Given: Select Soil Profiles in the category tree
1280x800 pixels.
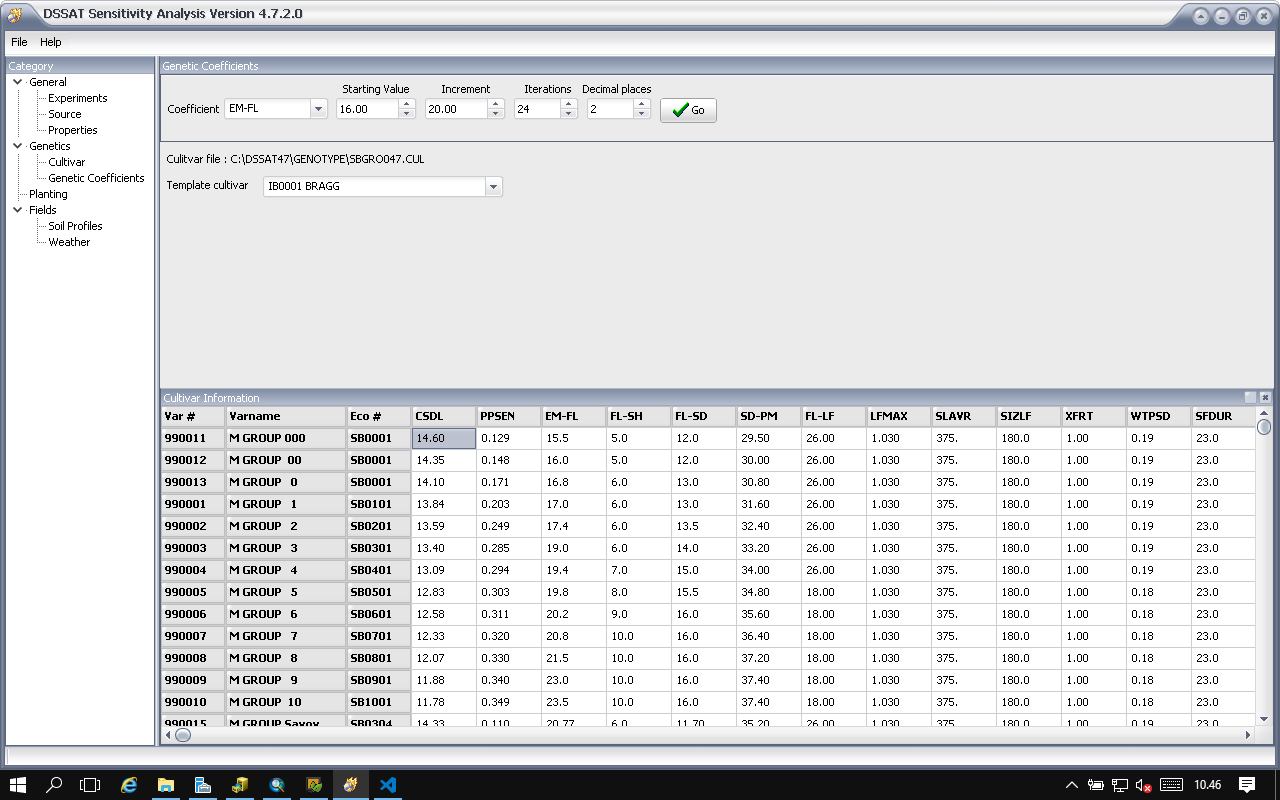Looking at the screenshot, I should pos(75,226).
